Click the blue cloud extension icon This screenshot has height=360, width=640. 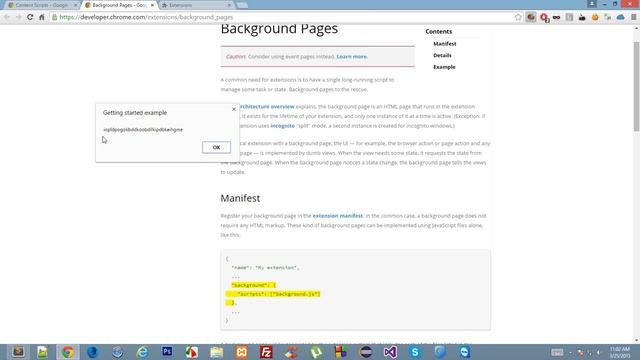coord(620,17)
